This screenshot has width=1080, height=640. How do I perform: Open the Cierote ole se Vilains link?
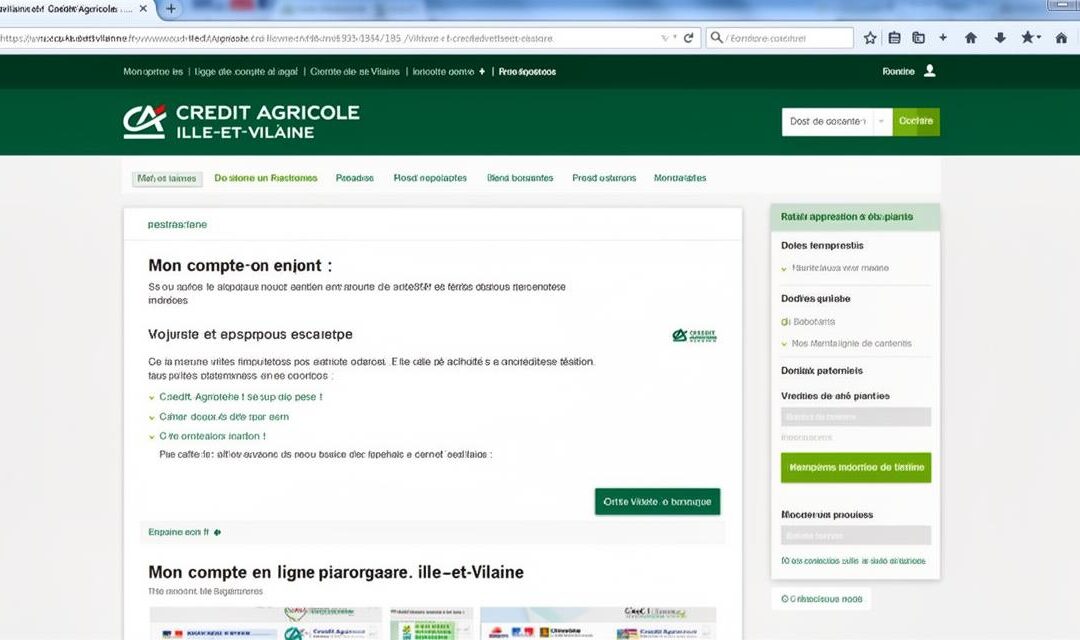point(355,72)
